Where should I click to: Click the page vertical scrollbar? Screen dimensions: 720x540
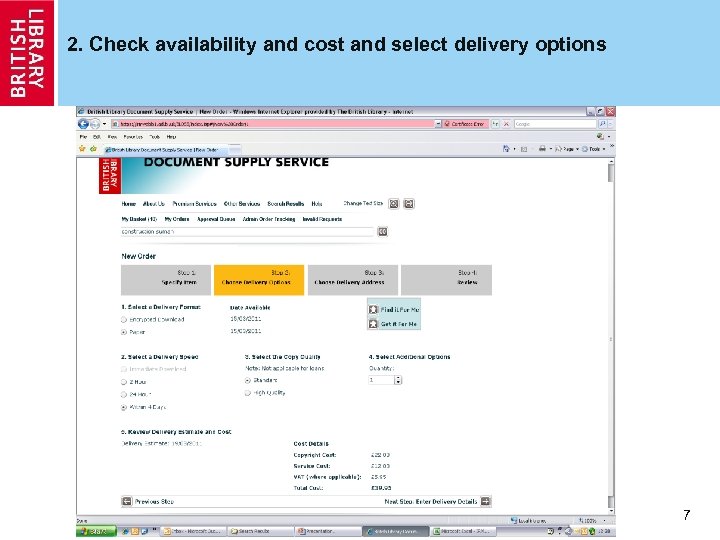click(611, 336)
